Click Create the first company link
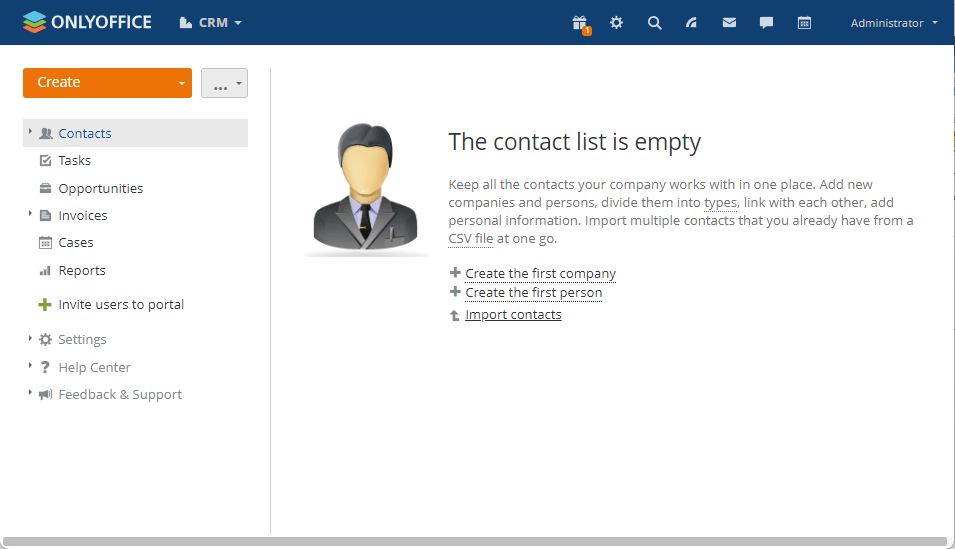955x549 pixels. [x=540, y=274]
